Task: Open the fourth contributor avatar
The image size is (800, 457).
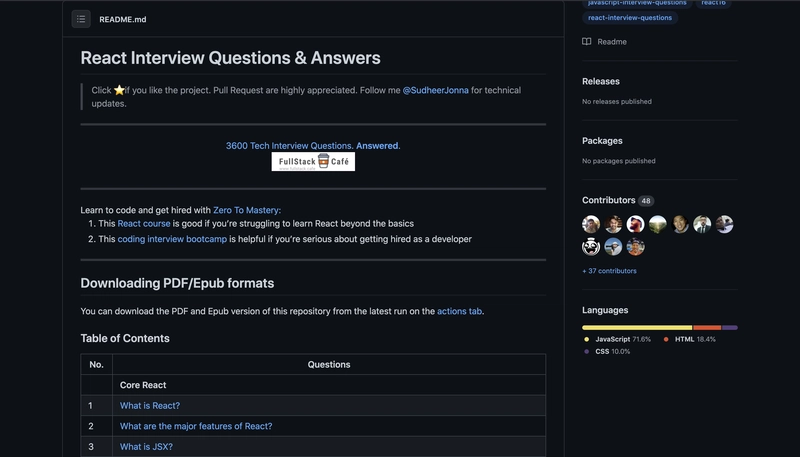Action: [658, 224]
